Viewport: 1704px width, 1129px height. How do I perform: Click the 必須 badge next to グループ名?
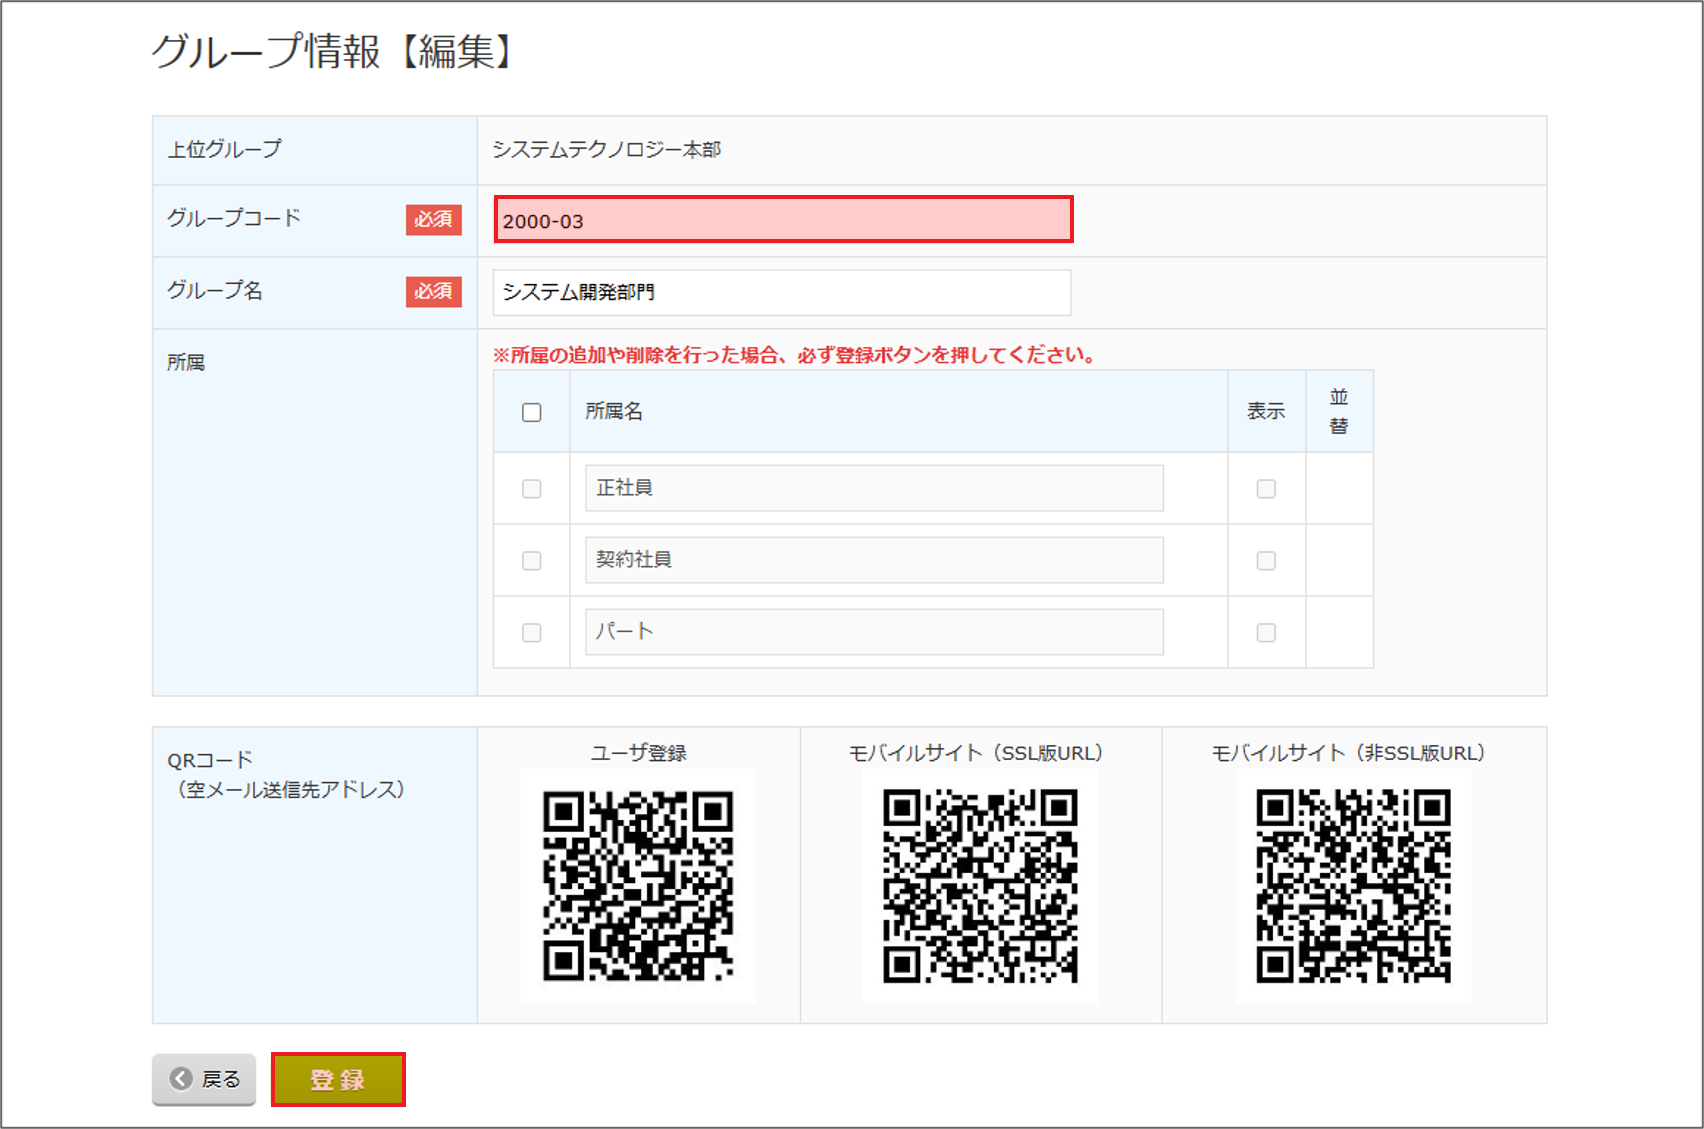coord(433,291)
